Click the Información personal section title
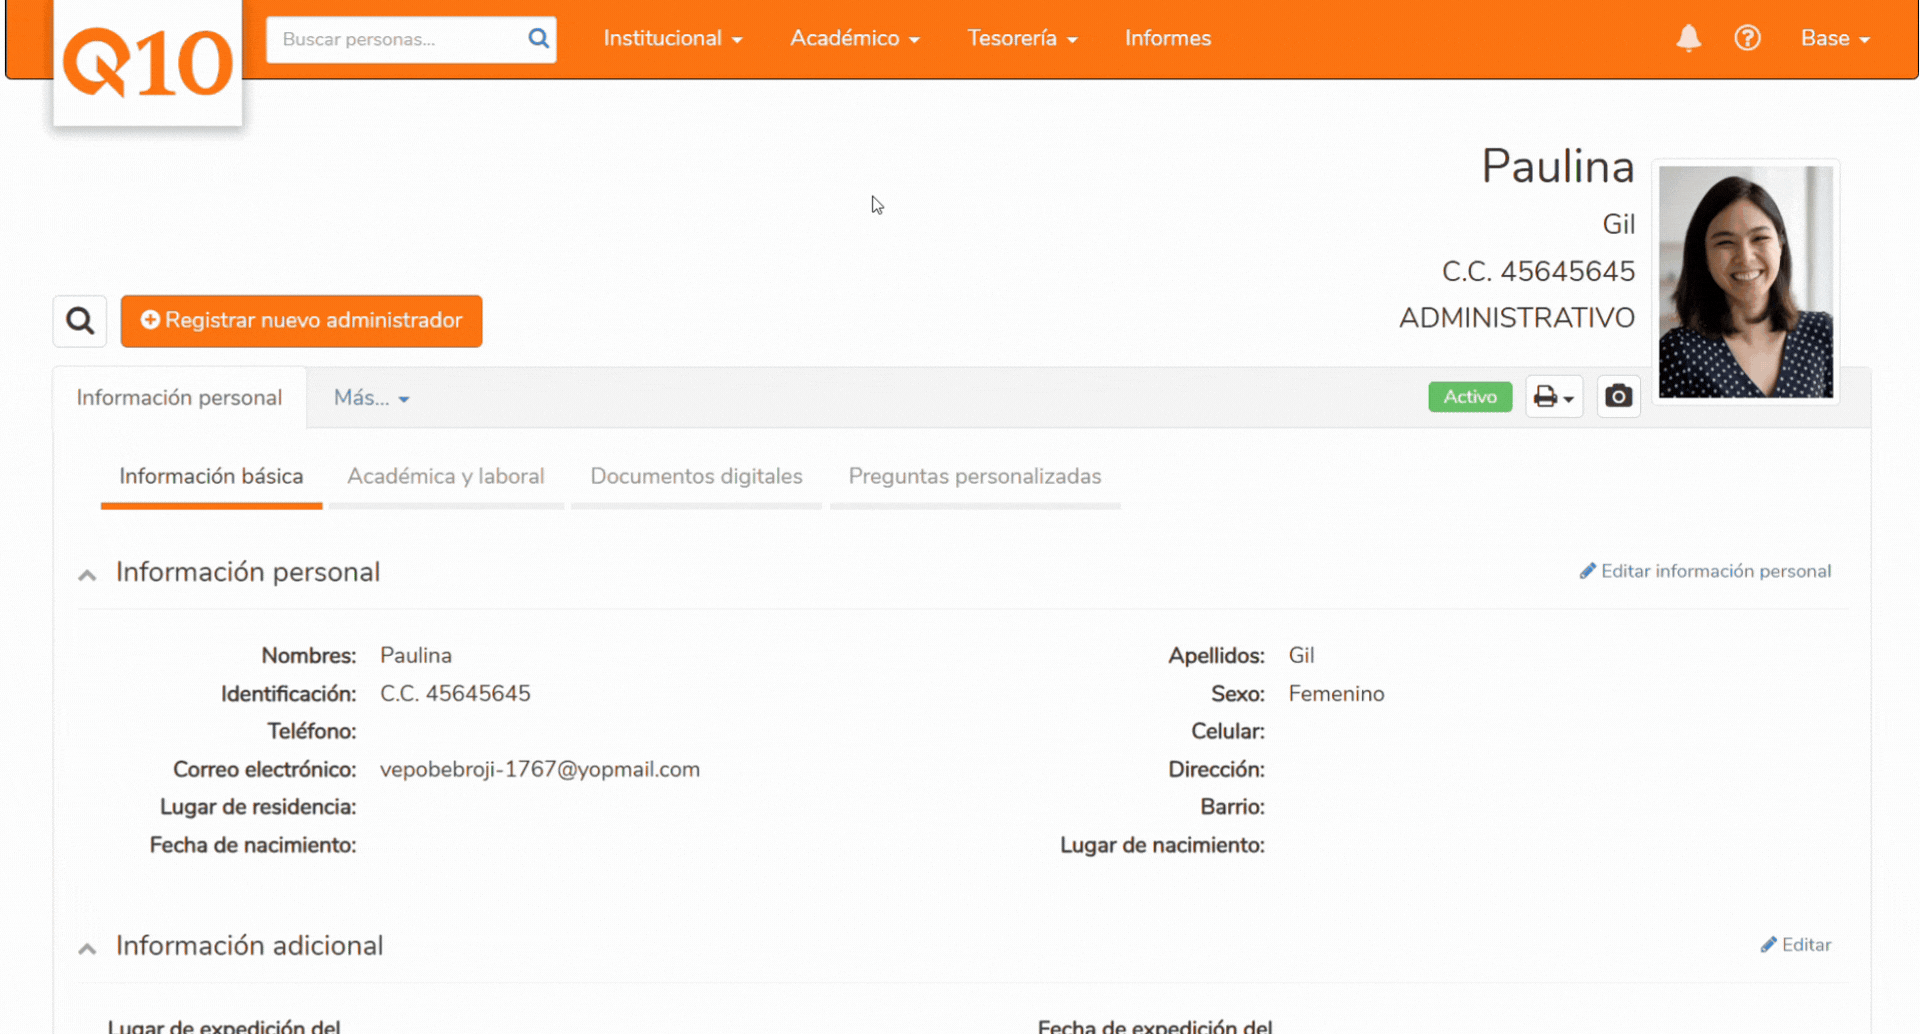The height and width of the screenshot is (1034, 1920). tap(248, 572)
